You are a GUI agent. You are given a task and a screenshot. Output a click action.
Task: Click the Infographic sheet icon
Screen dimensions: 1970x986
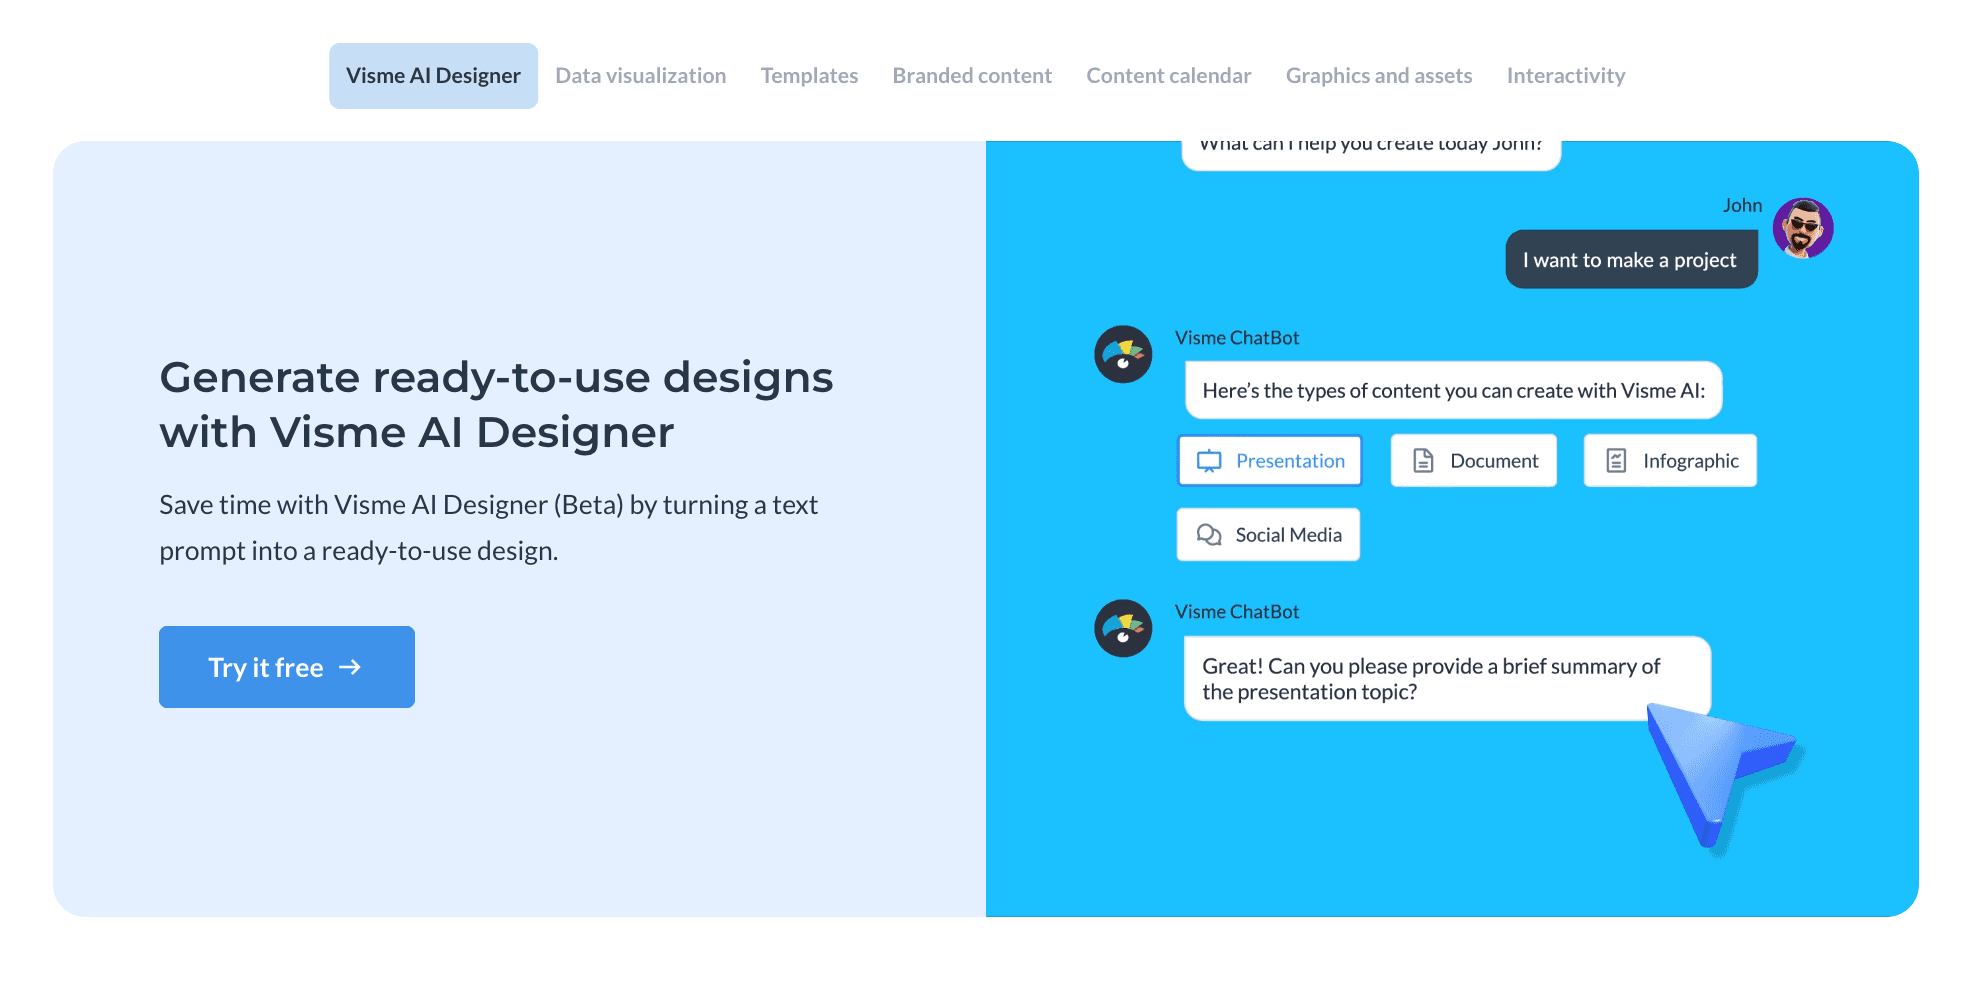[1616, 461]
